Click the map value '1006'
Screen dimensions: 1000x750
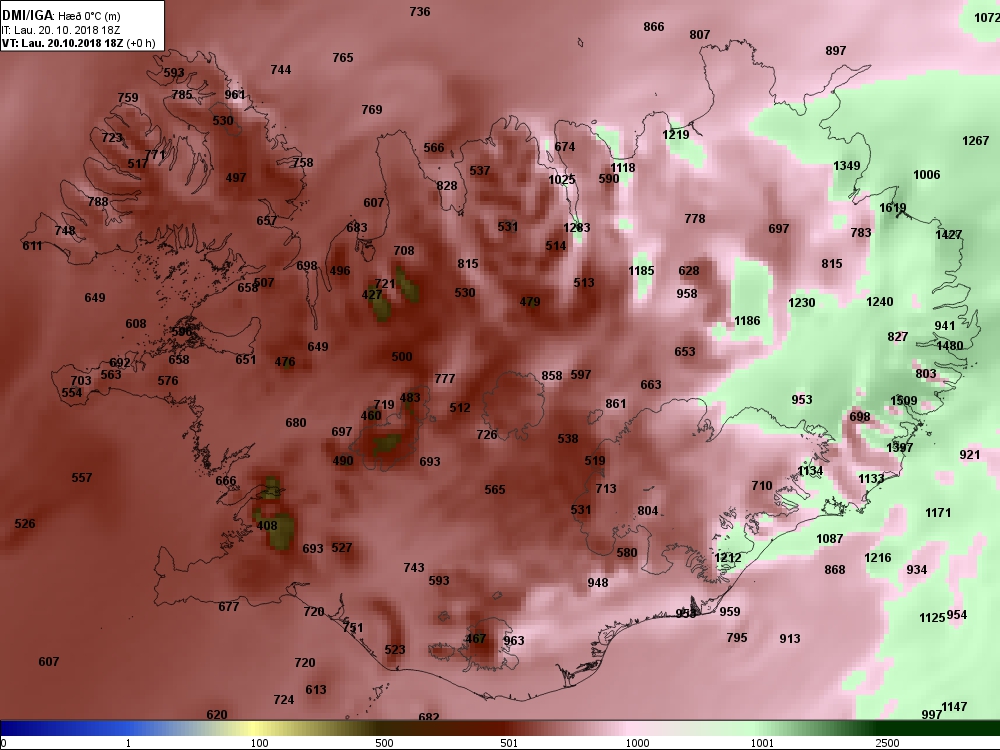(927, 175)
